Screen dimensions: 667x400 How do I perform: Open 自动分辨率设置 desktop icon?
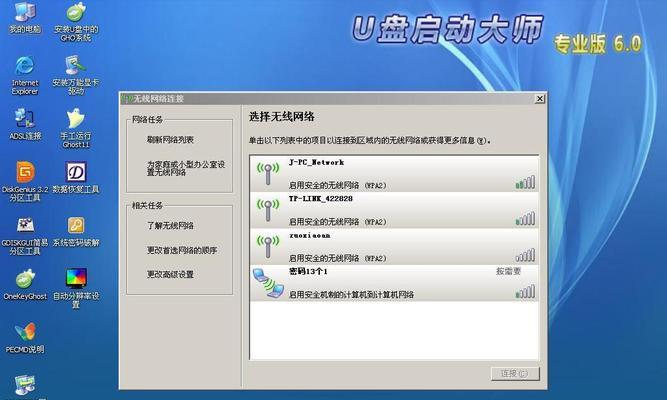pyautogui.click(x=76, y=288)
